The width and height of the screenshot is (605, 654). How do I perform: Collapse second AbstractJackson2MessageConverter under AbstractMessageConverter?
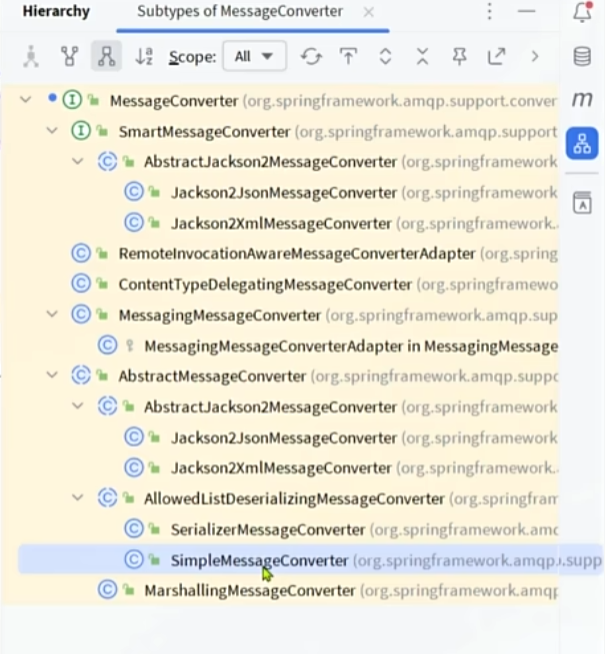point(78,405)
